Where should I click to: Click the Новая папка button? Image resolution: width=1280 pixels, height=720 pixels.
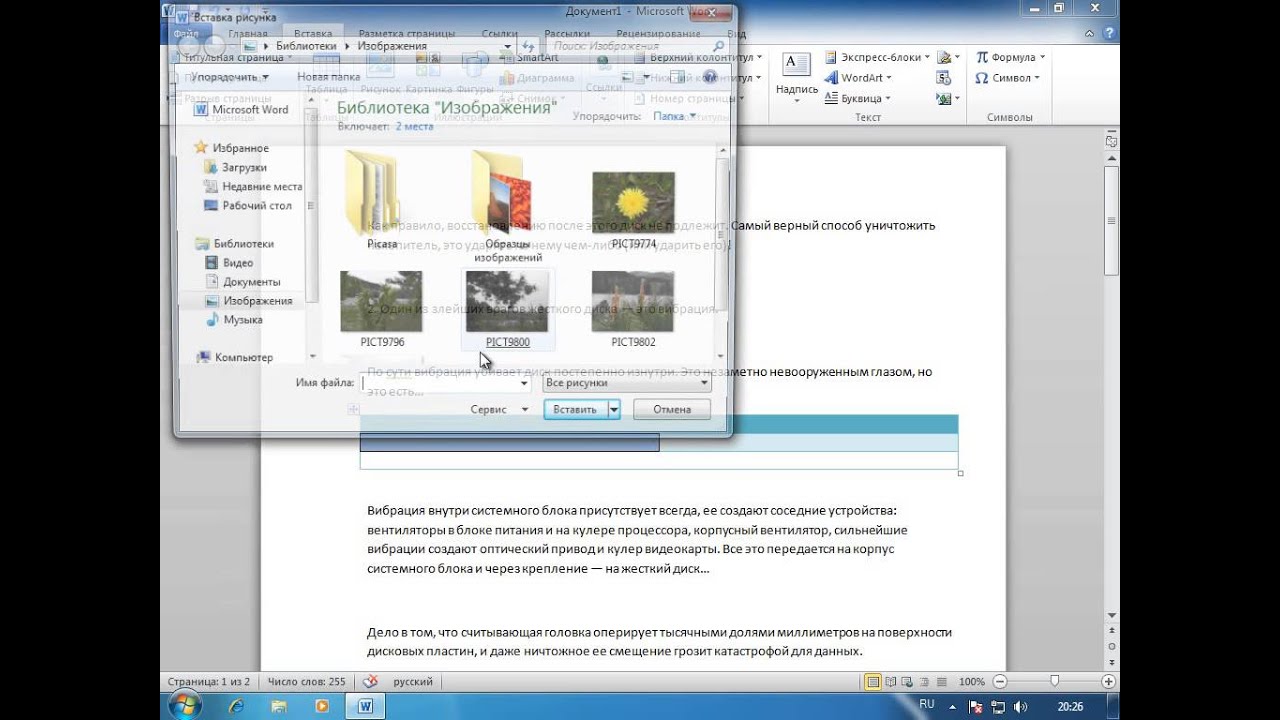pos(328,76)
